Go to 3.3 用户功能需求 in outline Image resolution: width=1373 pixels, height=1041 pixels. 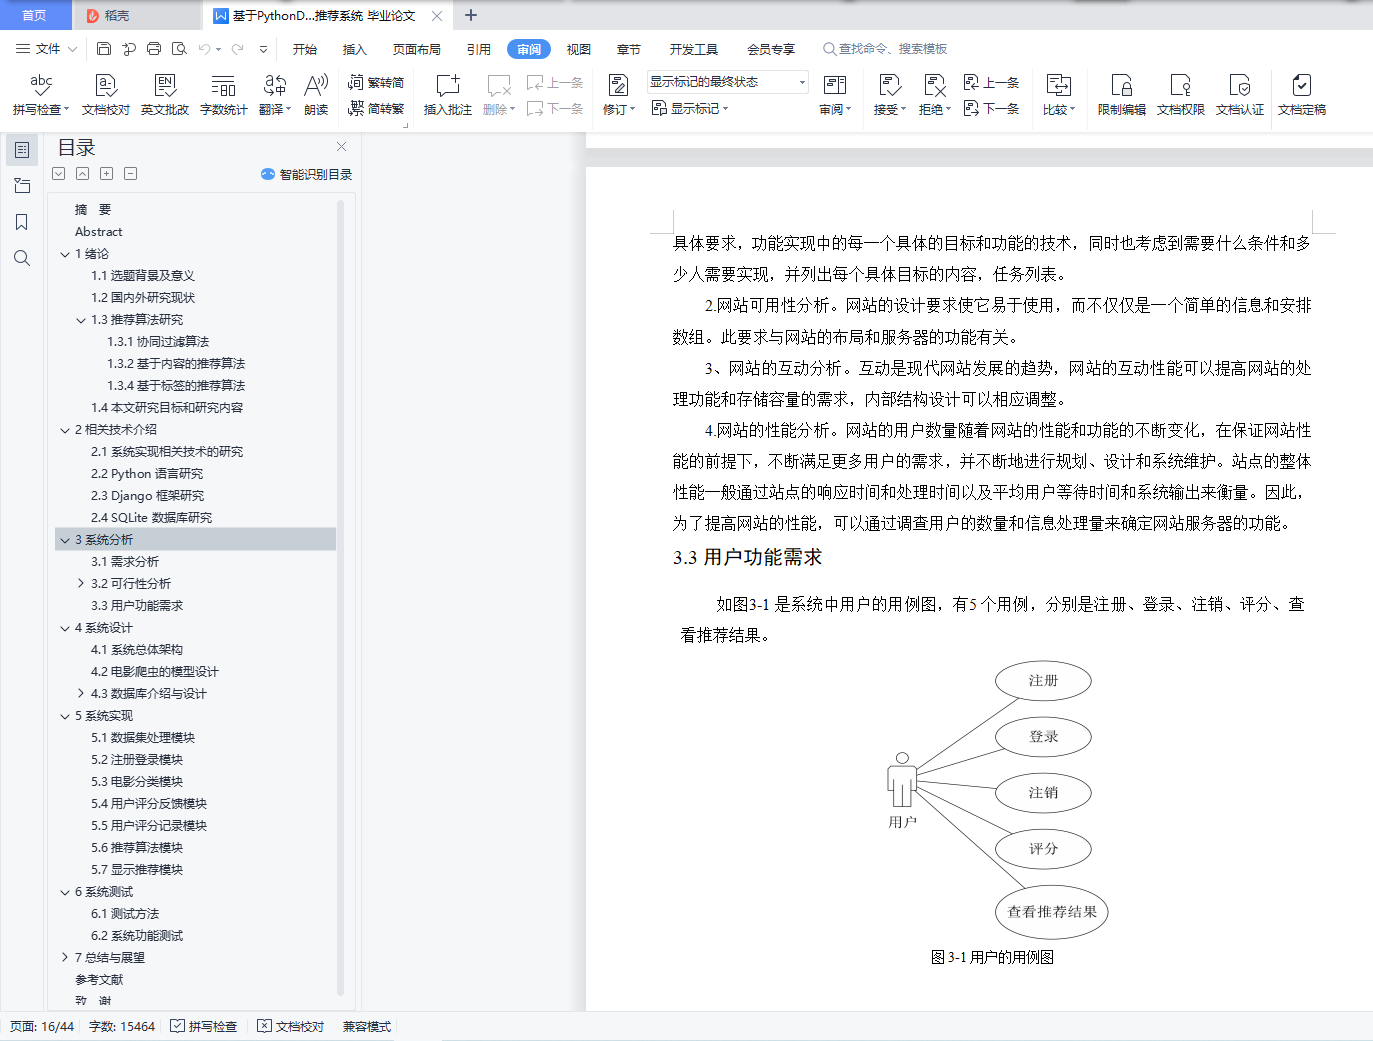(137, 606)
